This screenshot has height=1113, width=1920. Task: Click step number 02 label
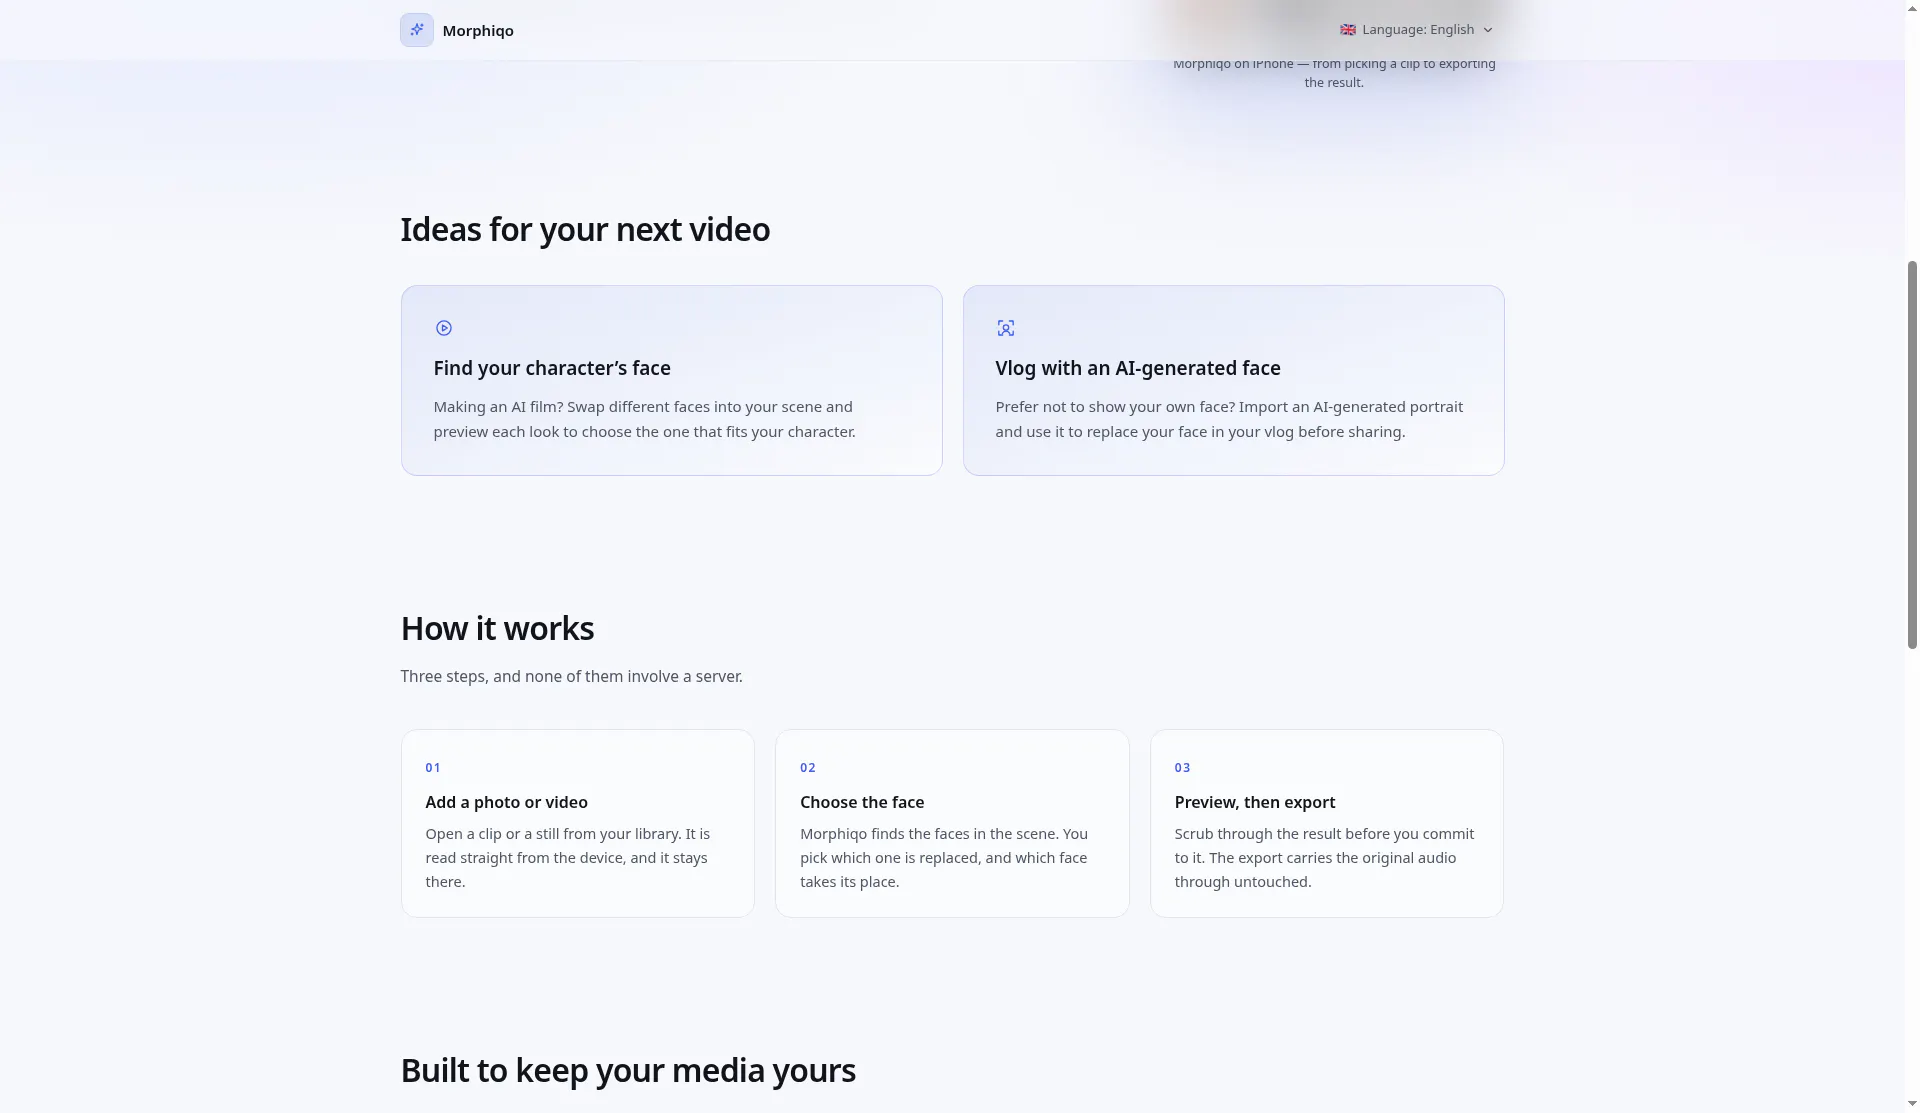pyautogui.click(x=808, y=768)
